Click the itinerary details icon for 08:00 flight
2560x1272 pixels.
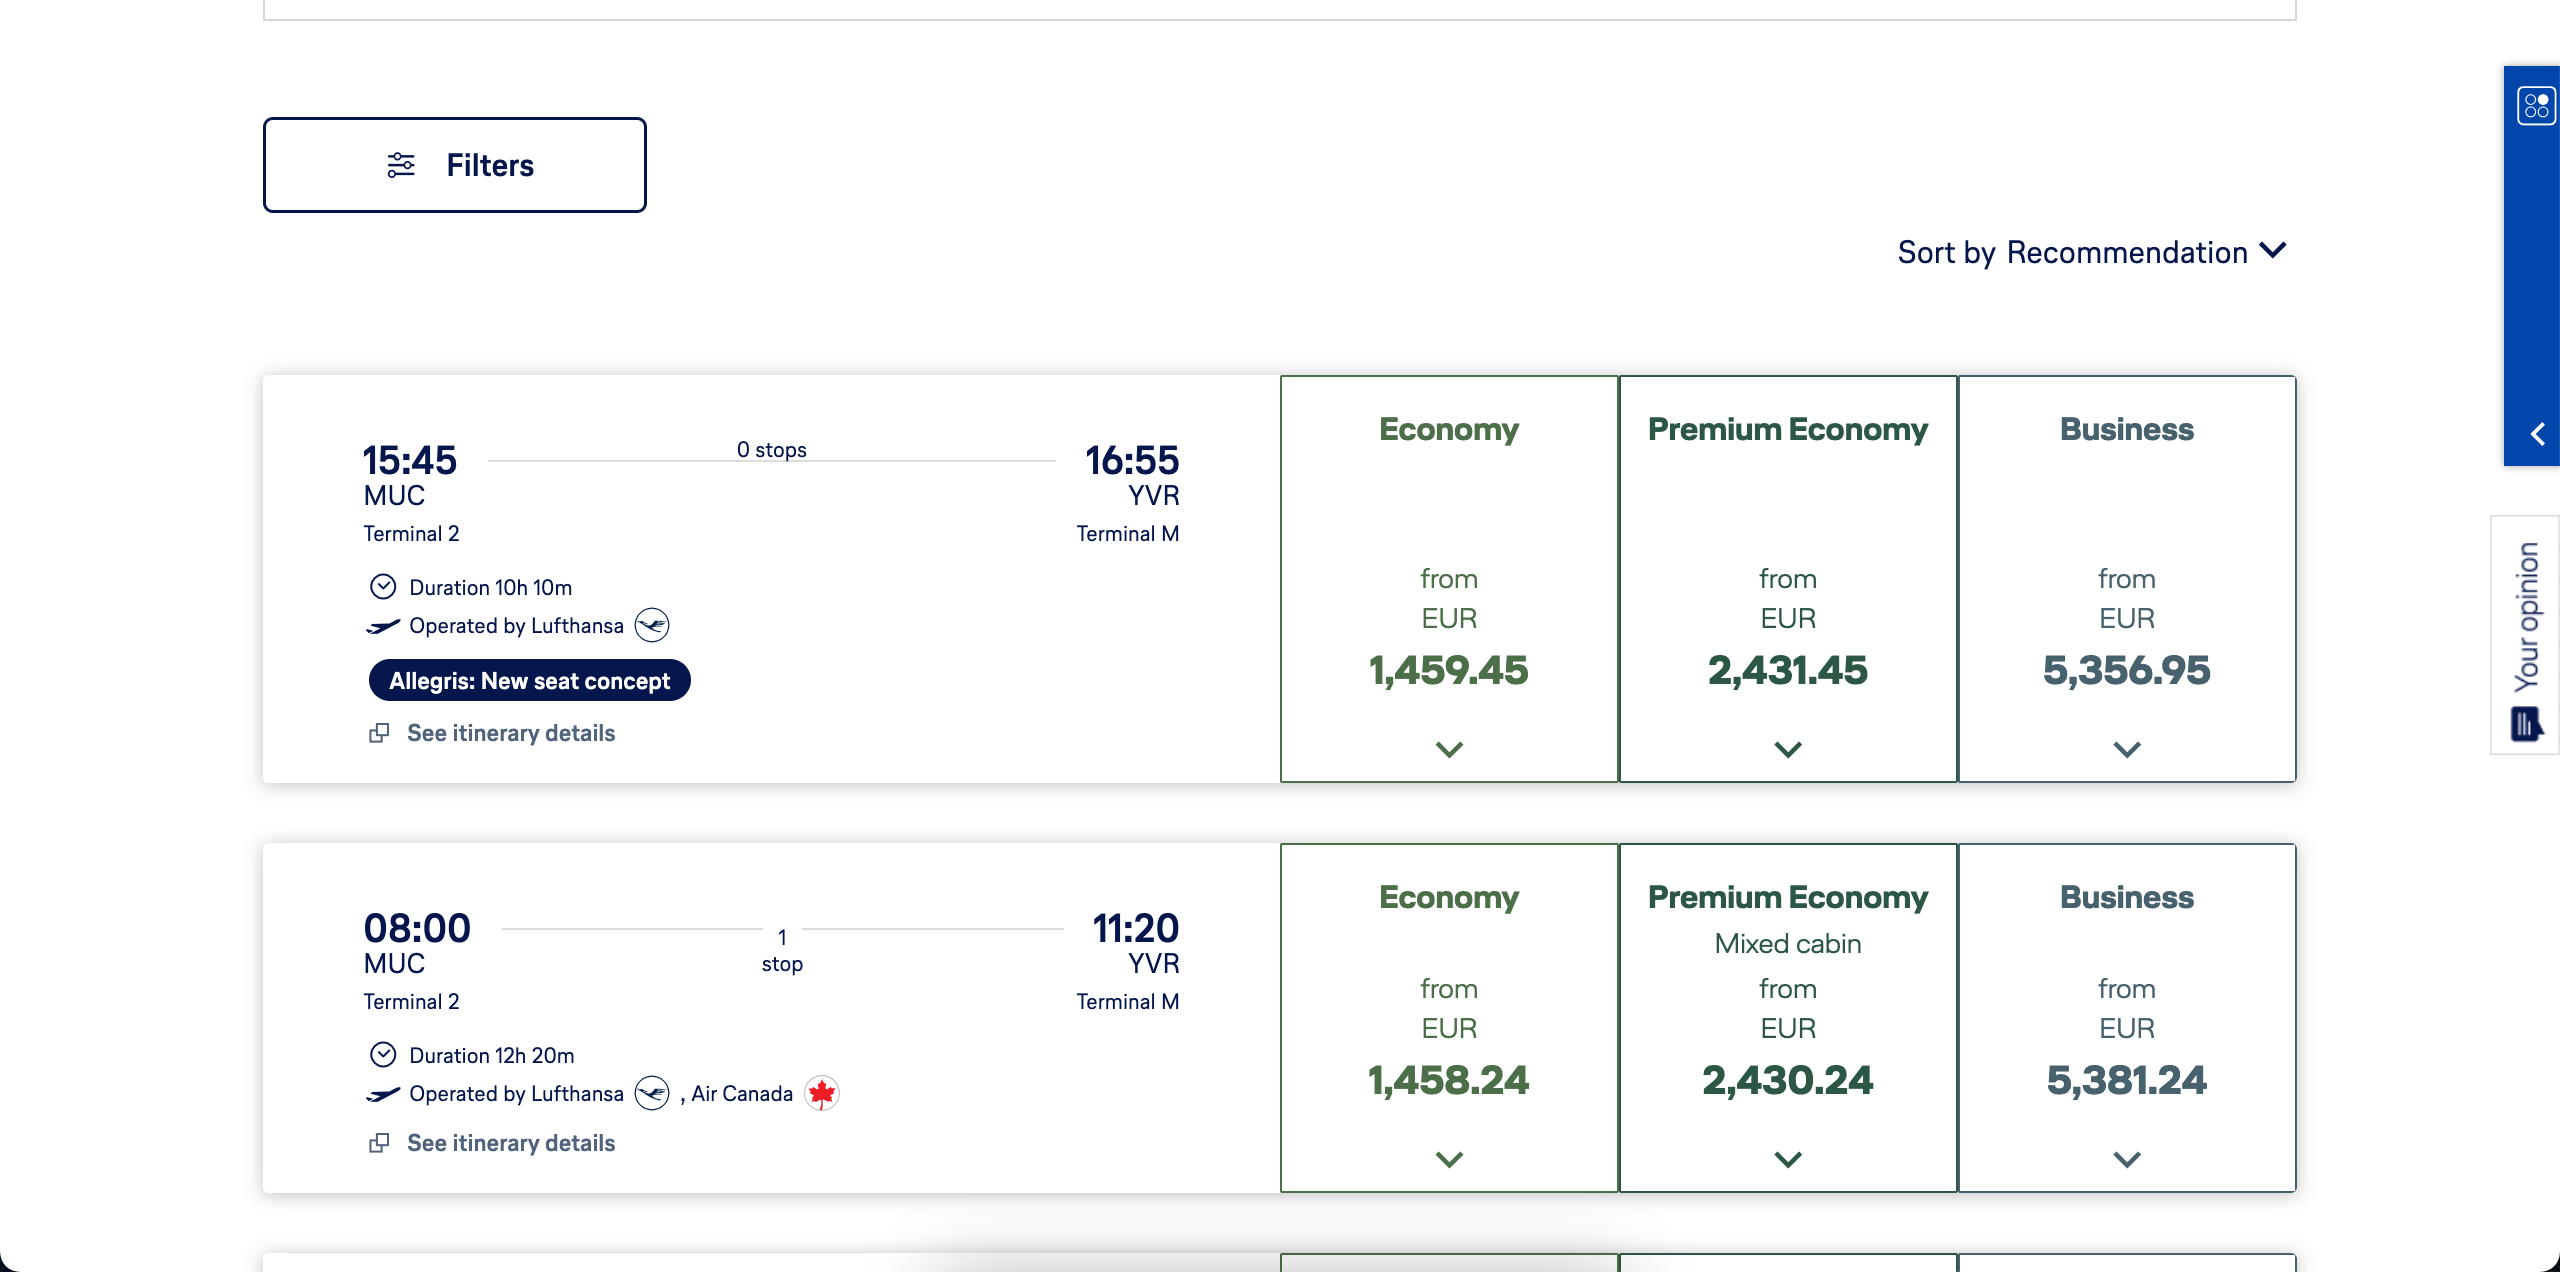379,1143
